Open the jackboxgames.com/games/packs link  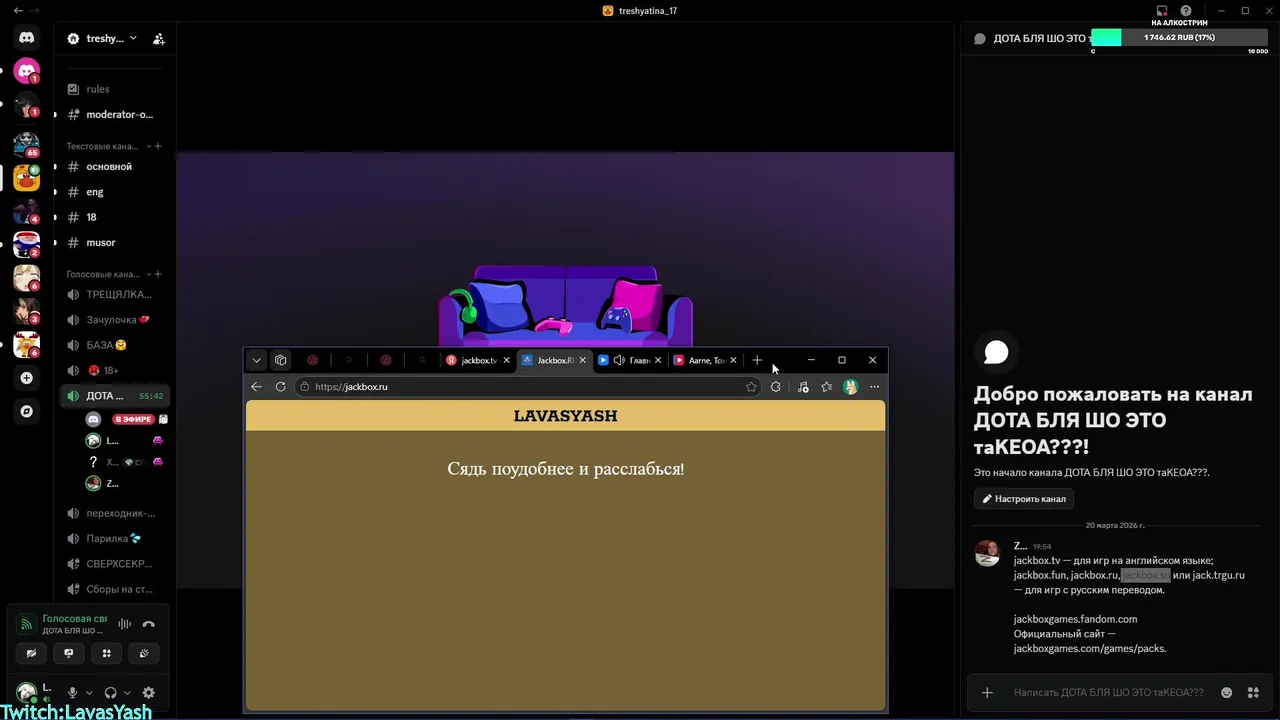click(1089, 649)
